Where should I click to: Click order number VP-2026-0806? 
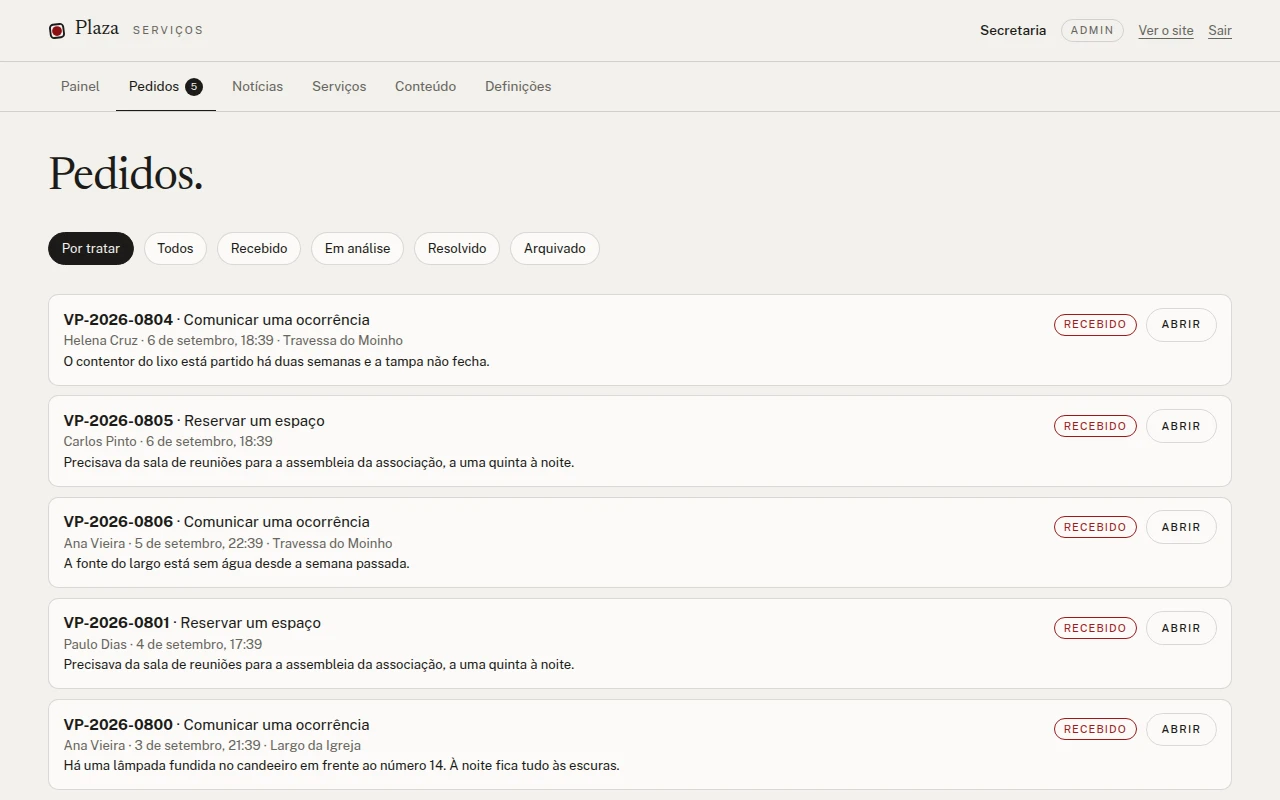click(x=118, y=522)
